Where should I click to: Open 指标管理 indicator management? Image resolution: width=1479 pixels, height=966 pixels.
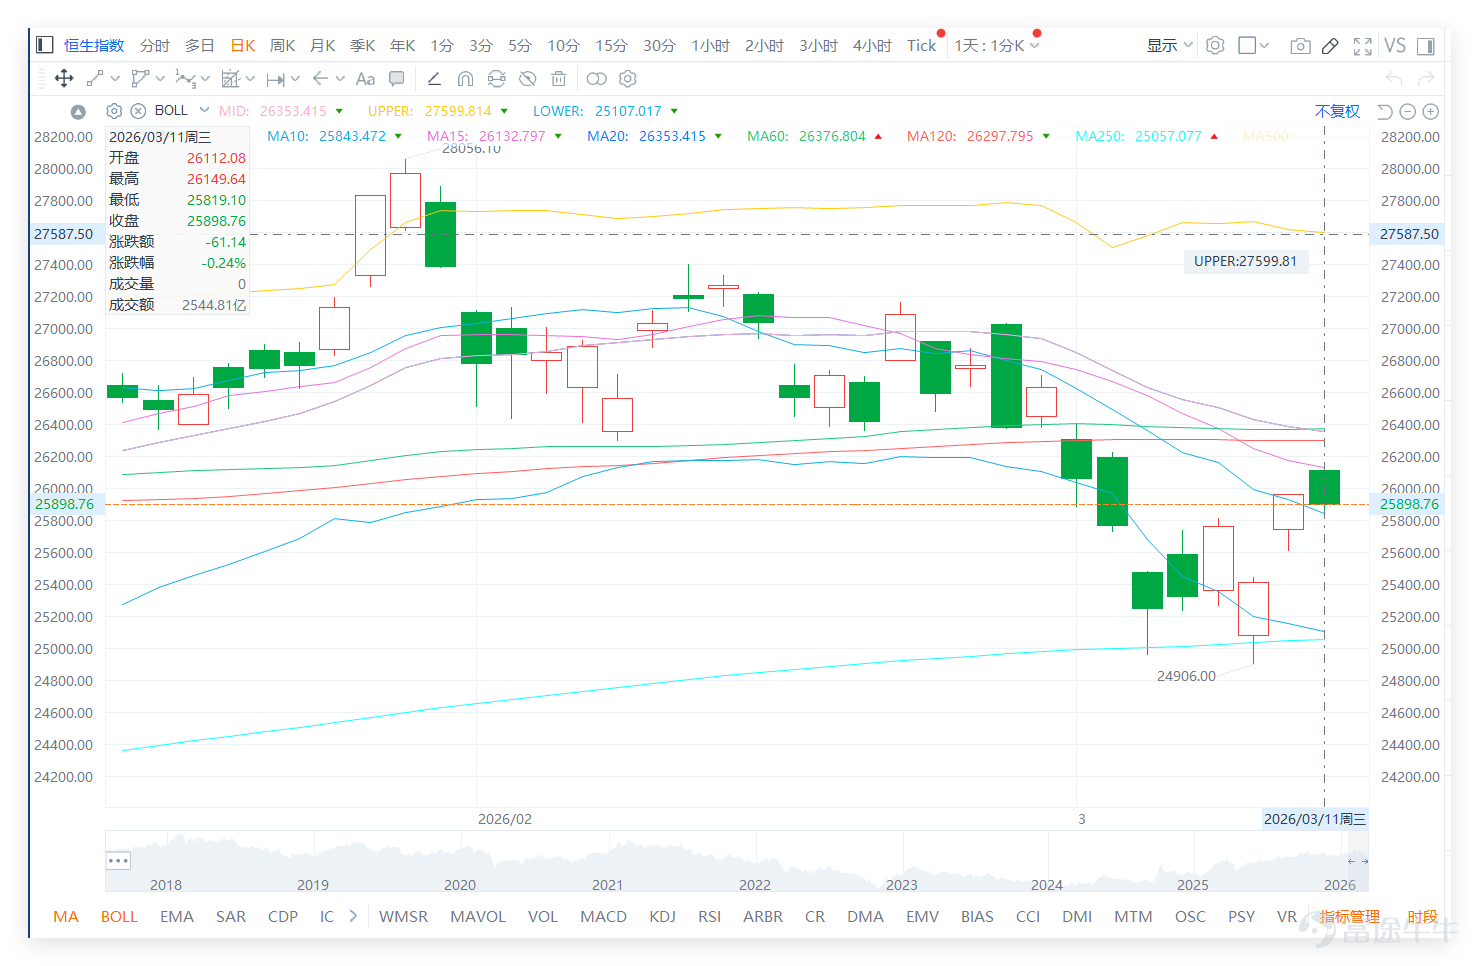tap(1349, 916)
